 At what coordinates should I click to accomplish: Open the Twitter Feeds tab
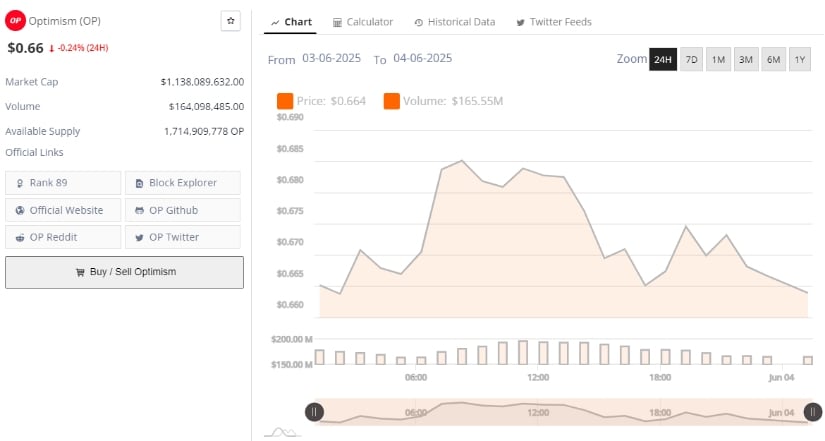[x=554, y=22]
